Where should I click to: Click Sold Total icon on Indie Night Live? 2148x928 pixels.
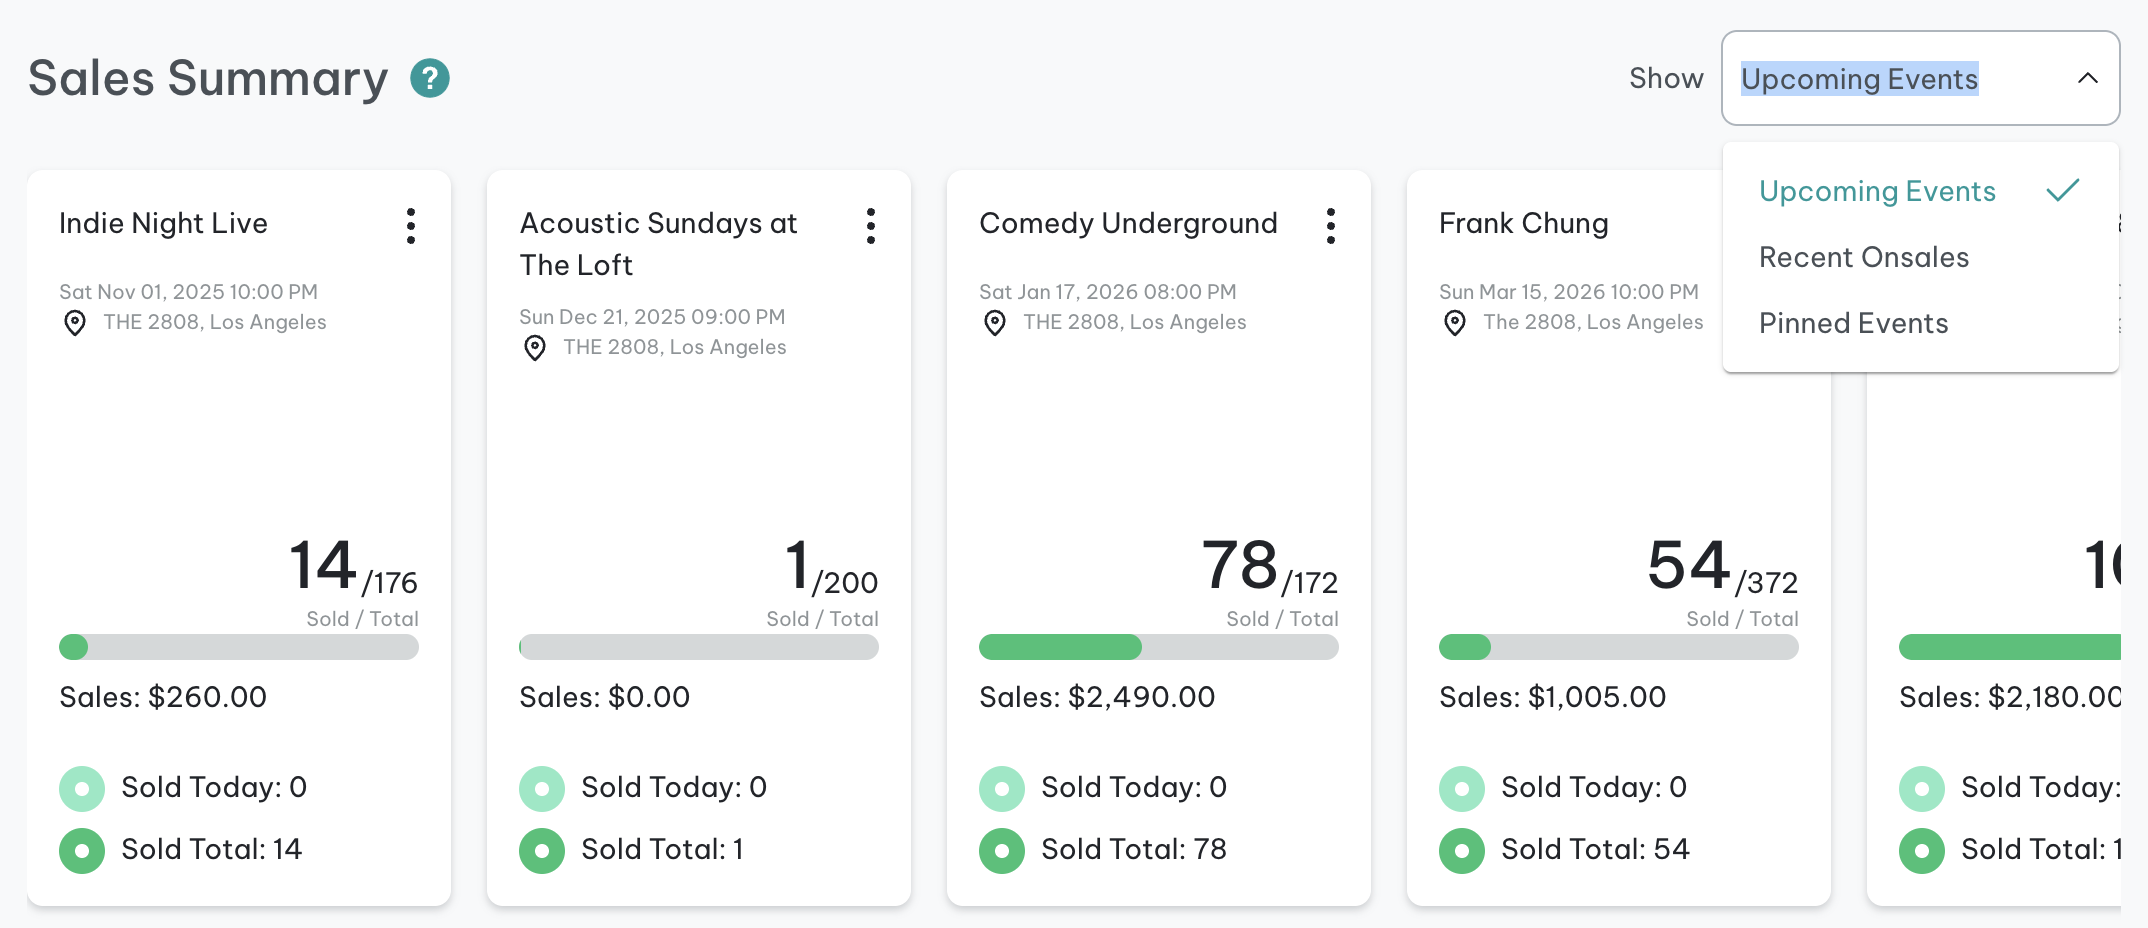tap(82, 851)
